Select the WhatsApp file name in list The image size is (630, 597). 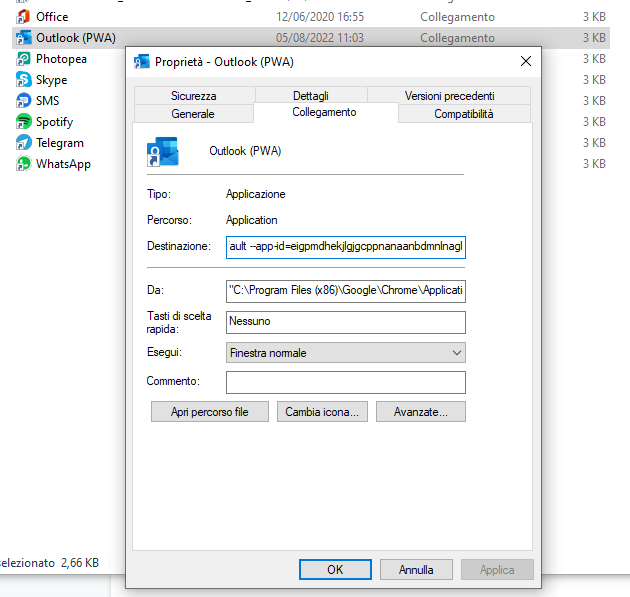(x=63, y=164)
